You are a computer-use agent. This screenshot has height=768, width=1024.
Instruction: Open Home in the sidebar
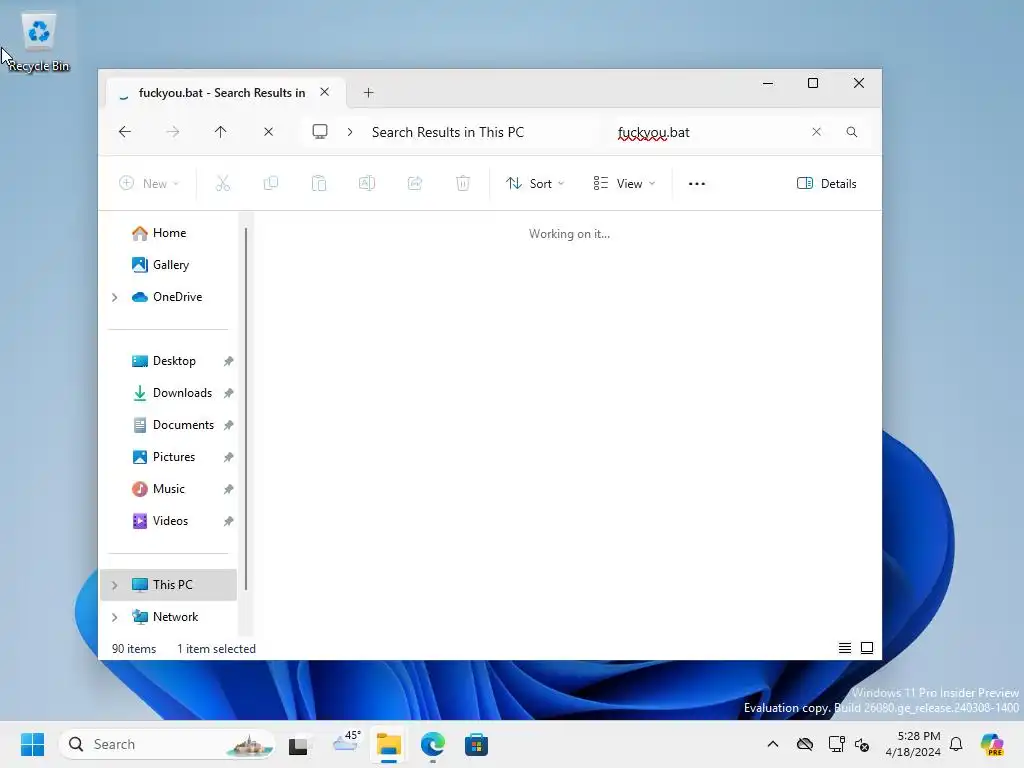[x=169, y=232]
